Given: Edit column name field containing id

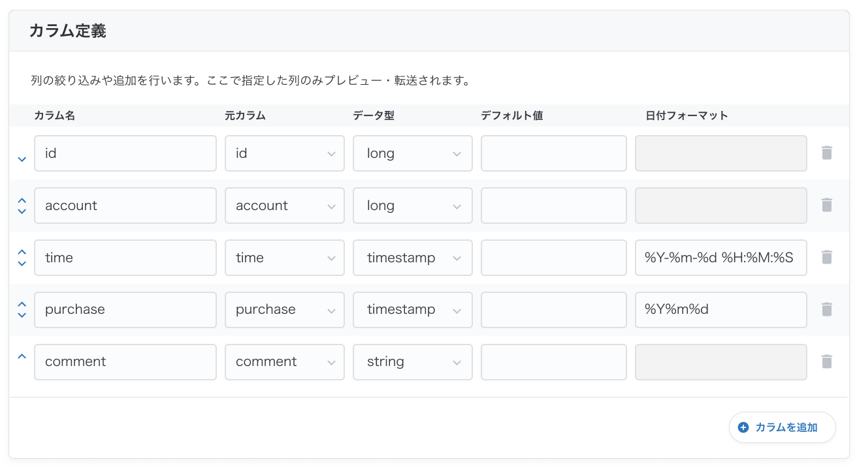Looking at the screenshot, I should coord(125,154).
